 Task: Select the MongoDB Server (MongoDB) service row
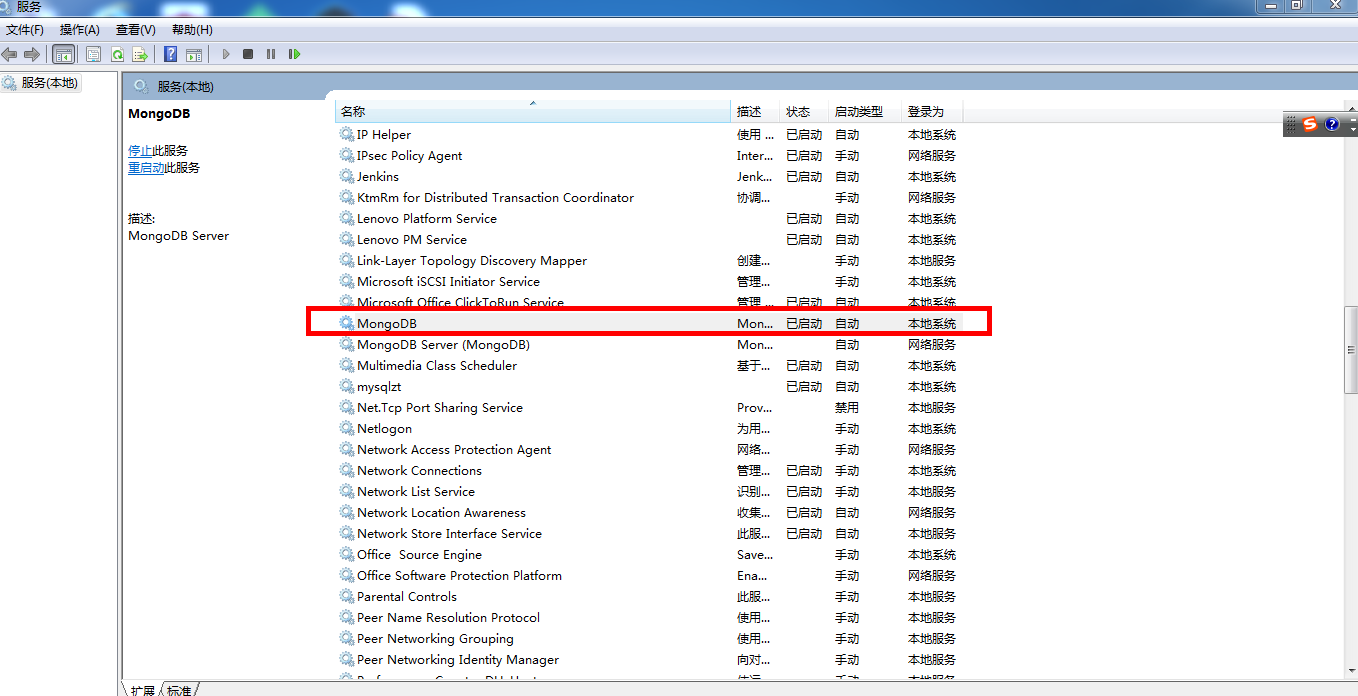coord(648,344)
